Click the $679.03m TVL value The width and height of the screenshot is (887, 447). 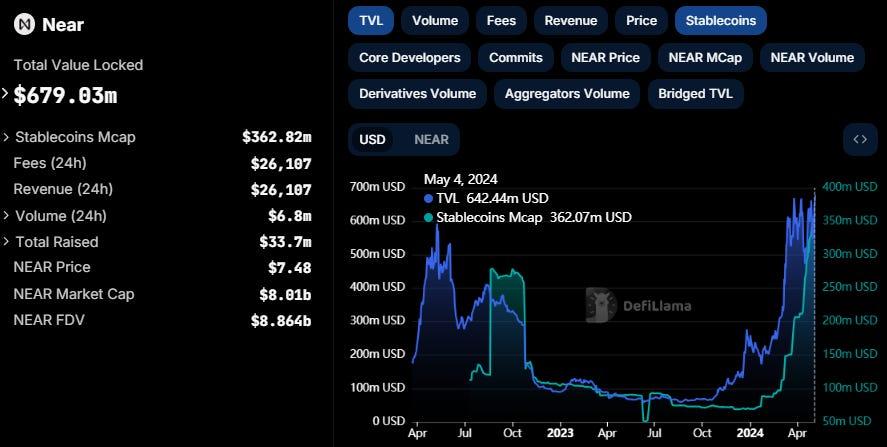(x=65, y=96)
